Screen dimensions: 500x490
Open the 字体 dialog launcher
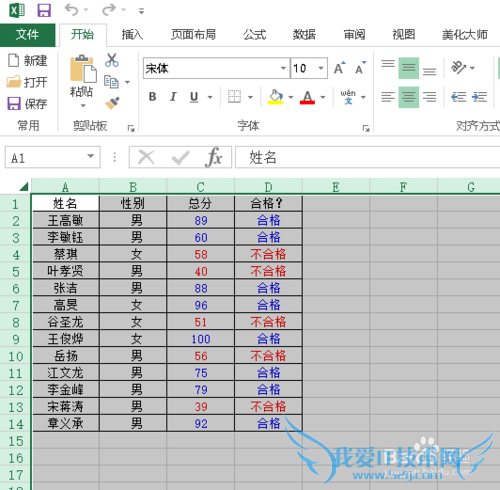coord(366,128)
